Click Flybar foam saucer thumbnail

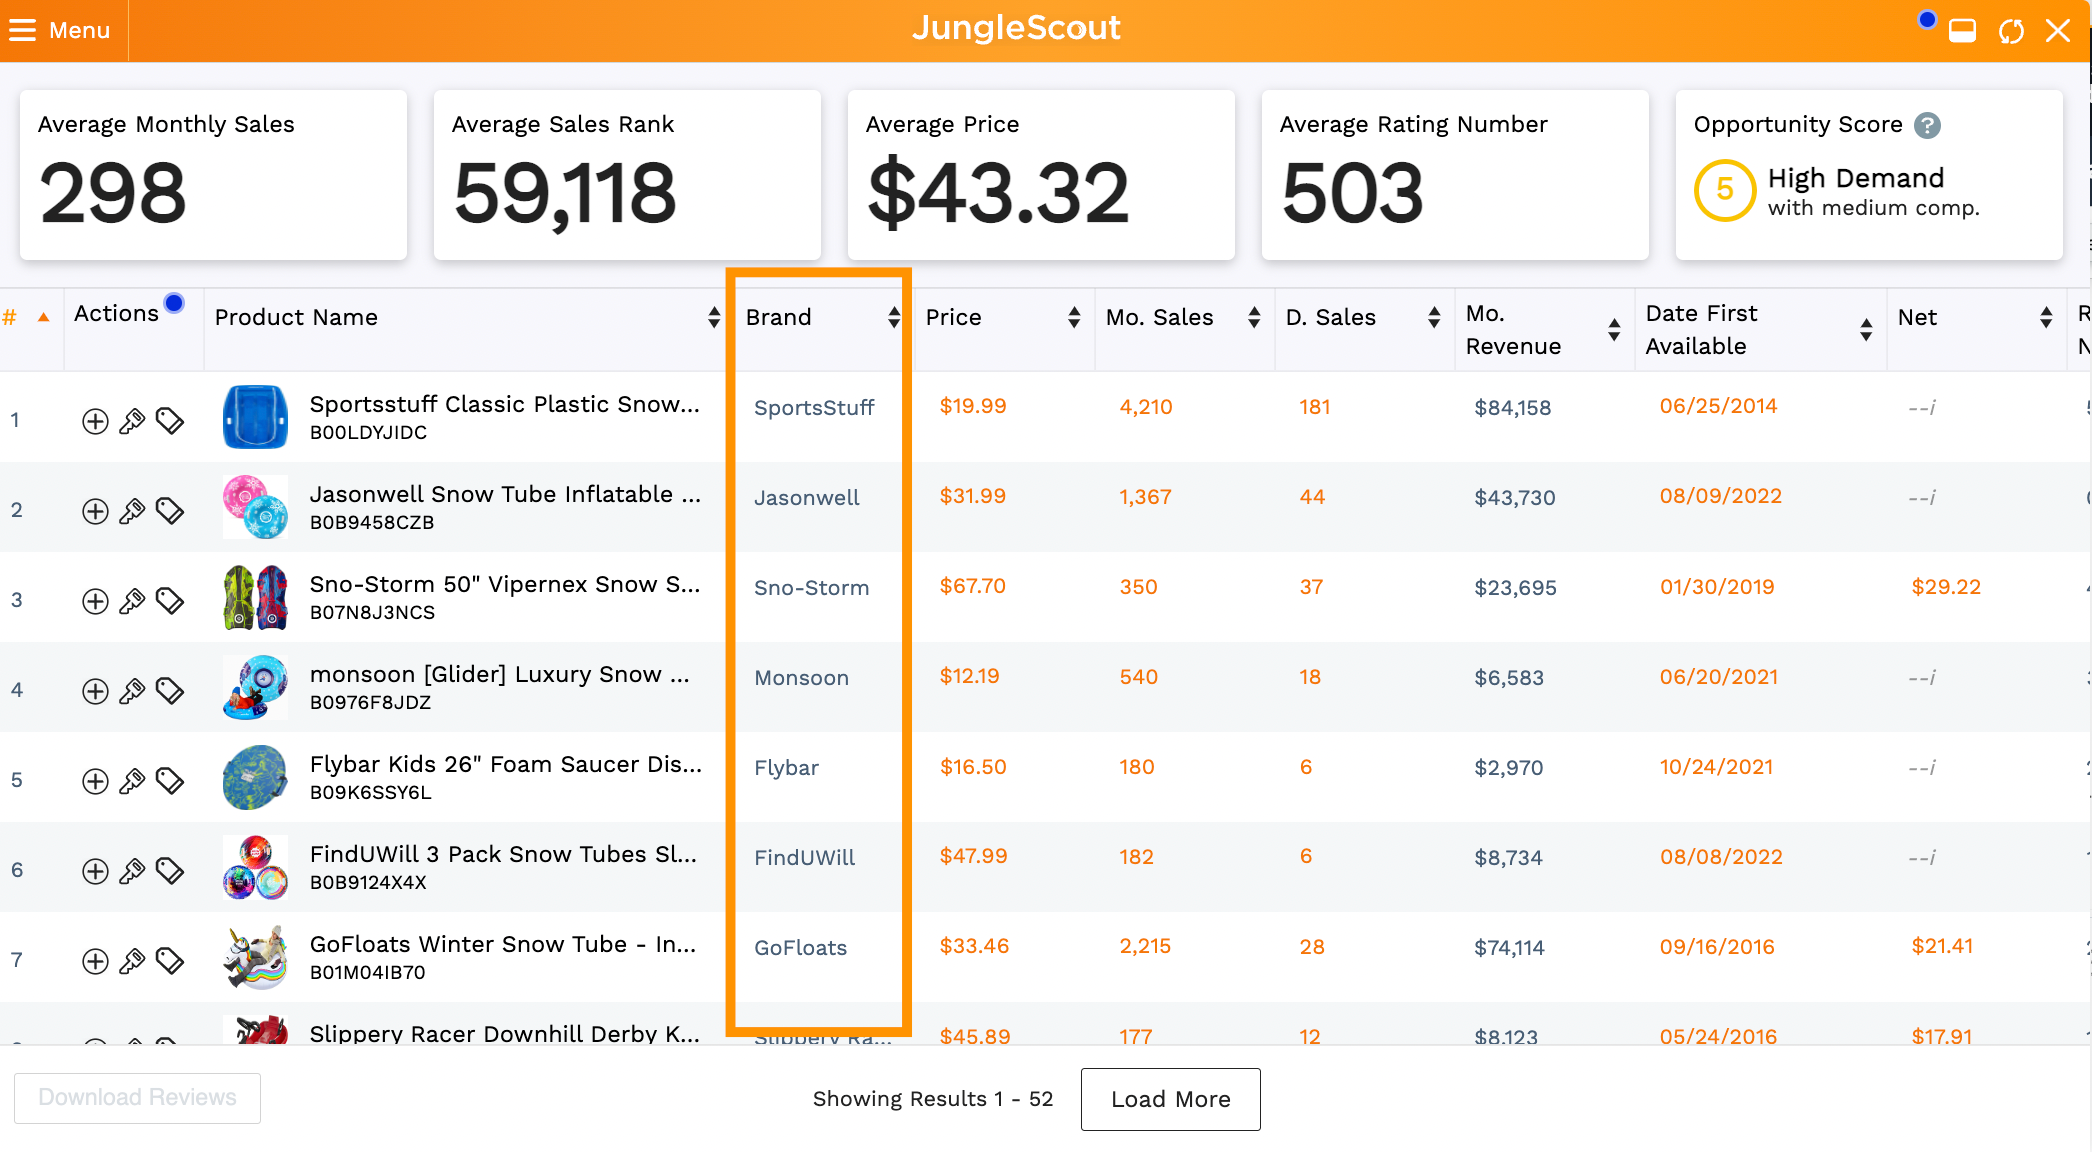[255, 777]
